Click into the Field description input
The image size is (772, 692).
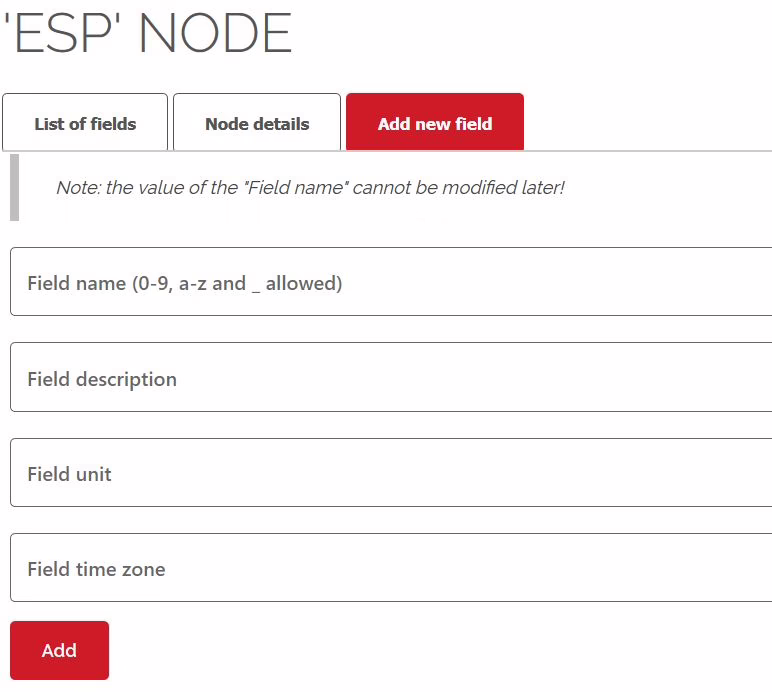pyautogui.click(x=391, y=377)
